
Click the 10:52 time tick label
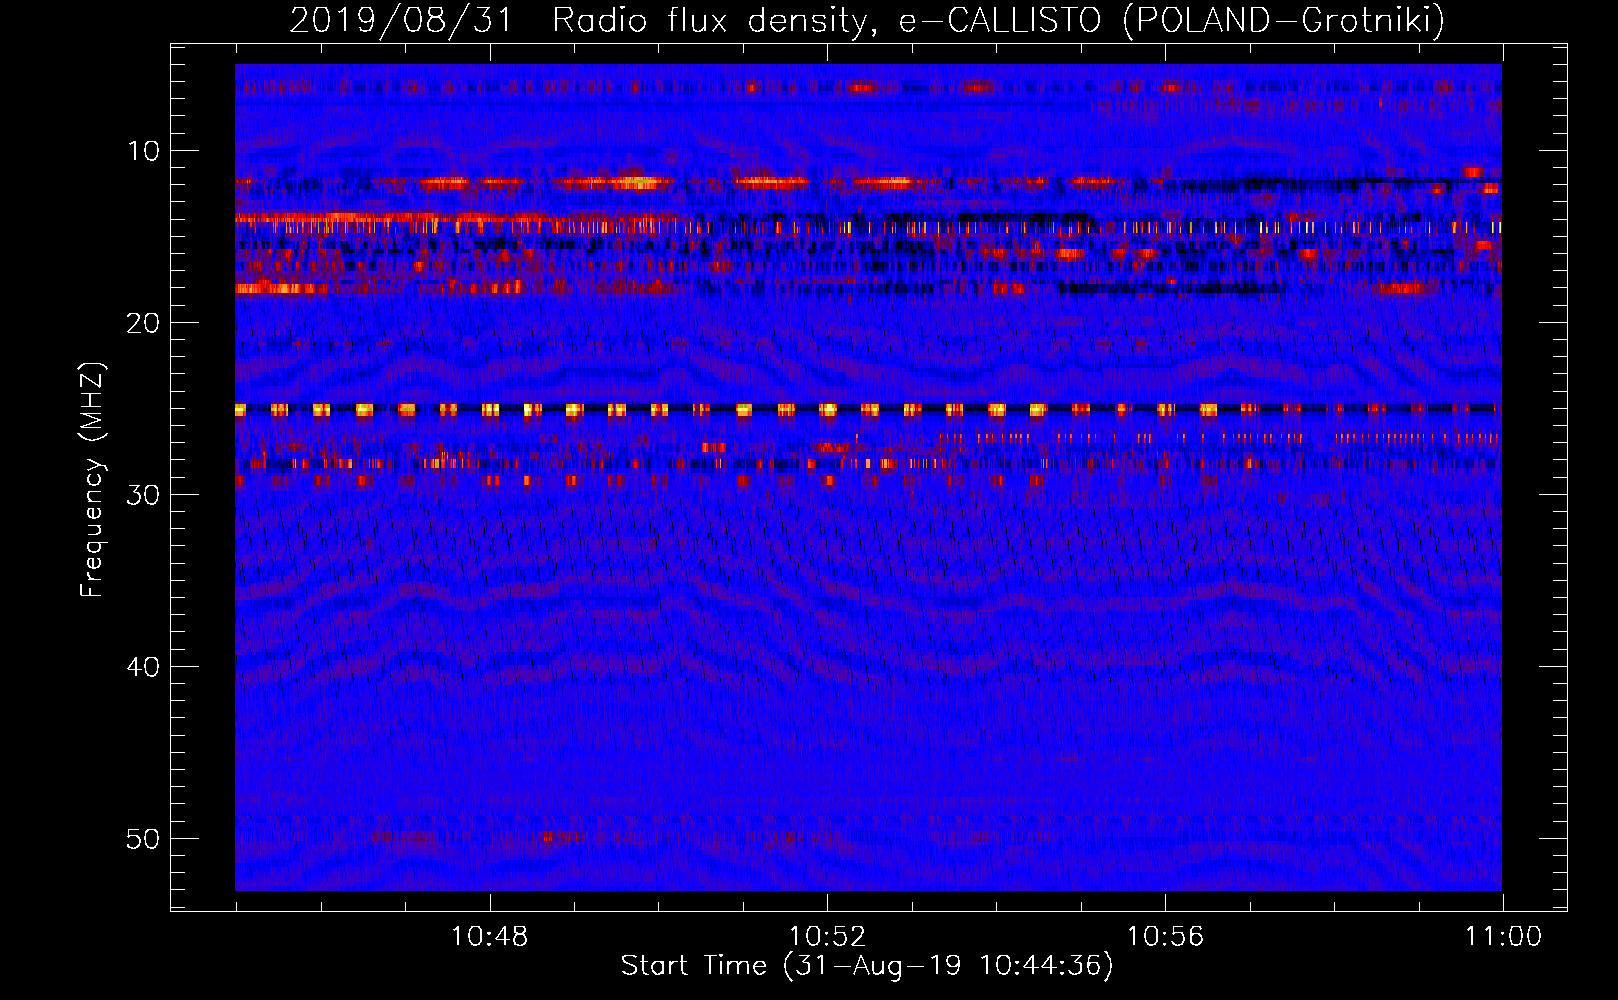(827, 937)
